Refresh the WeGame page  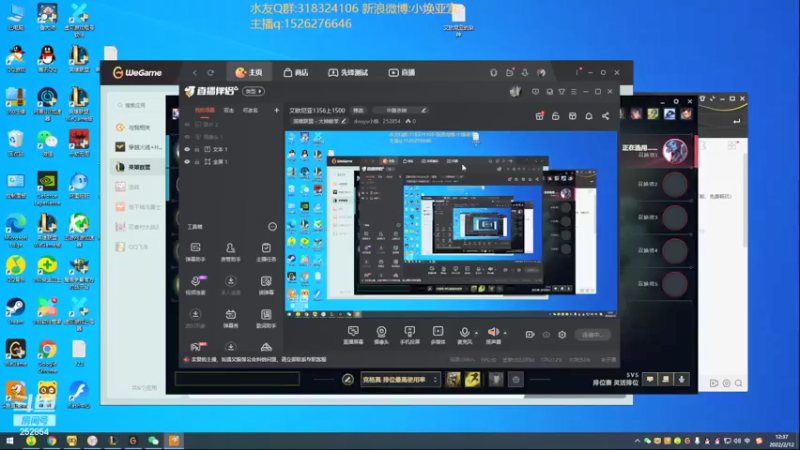tap(211, 72)
